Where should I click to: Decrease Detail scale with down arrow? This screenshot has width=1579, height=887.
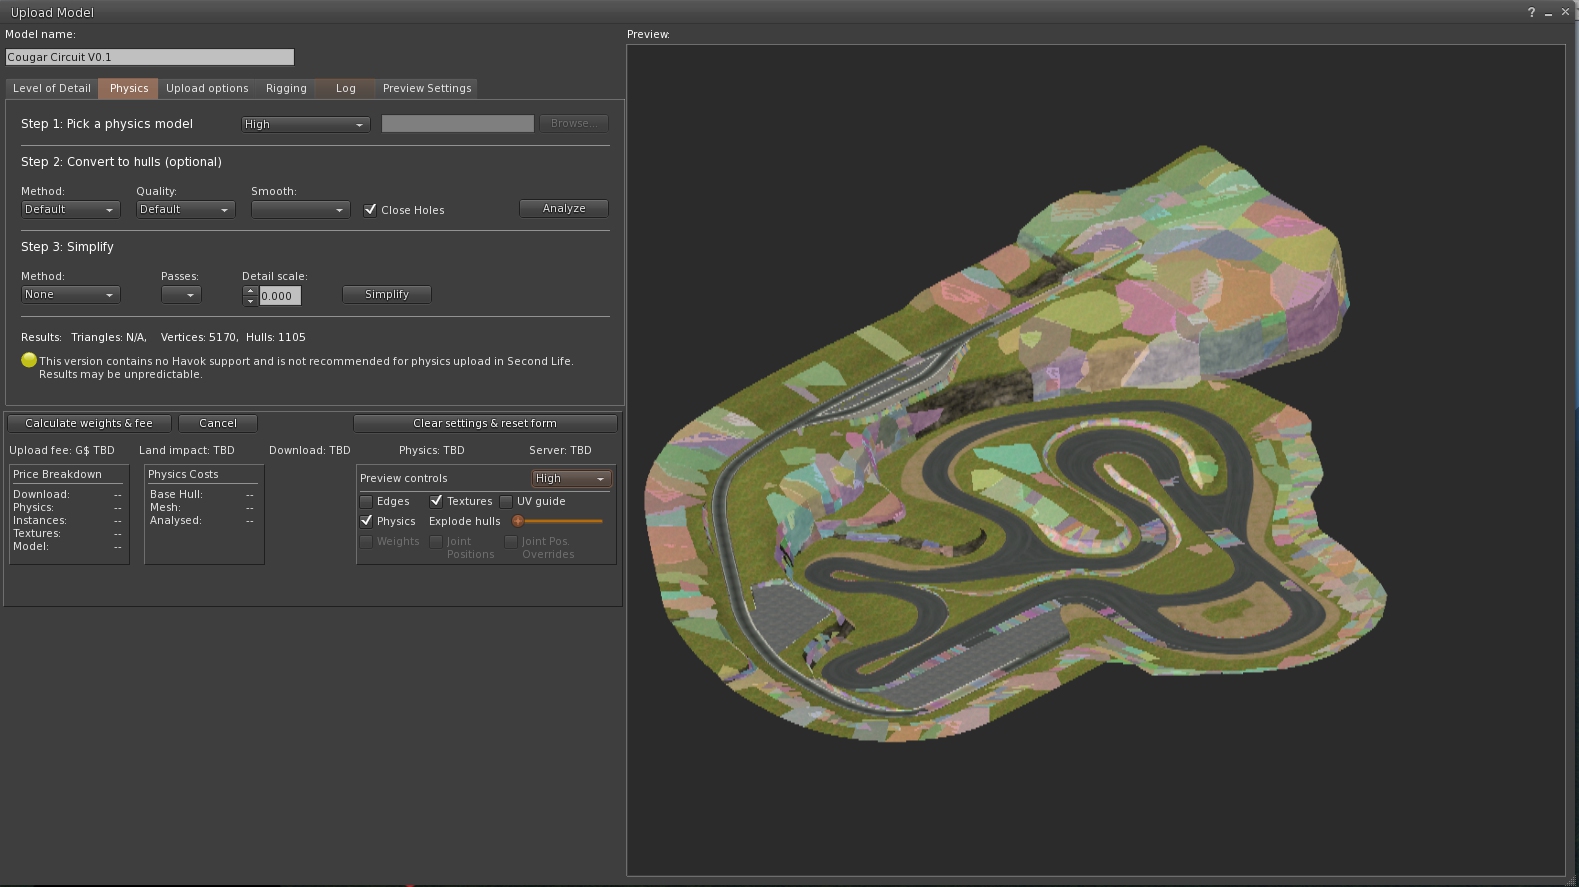tap(250, 300)
